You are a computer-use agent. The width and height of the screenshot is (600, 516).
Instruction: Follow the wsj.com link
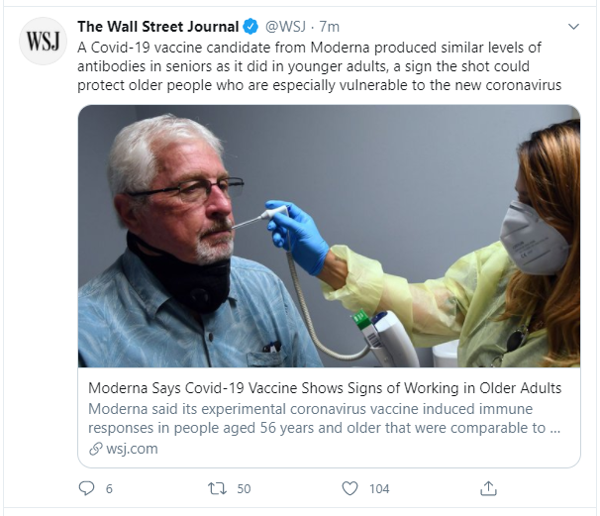(131, 449)
